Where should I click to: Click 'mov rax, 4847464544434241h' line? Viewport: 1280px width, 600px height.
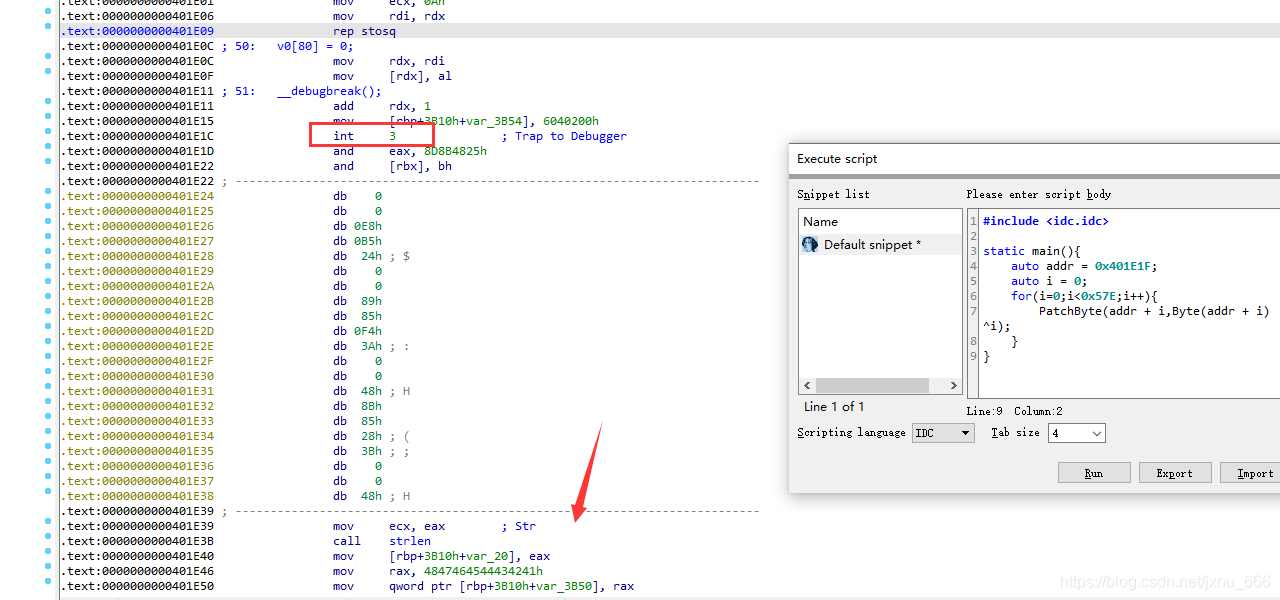438,571
